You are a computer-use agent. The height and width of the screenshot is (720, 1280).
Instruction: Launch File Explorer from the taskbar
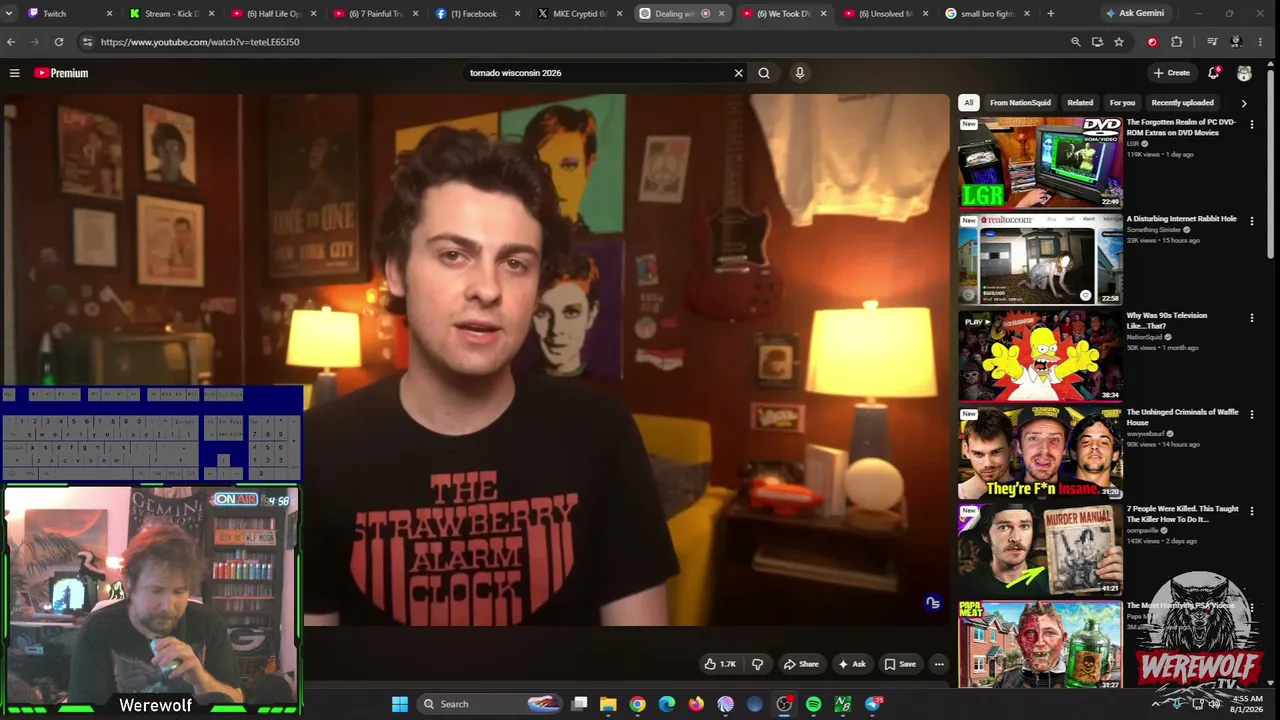click(x=608, y=704)
